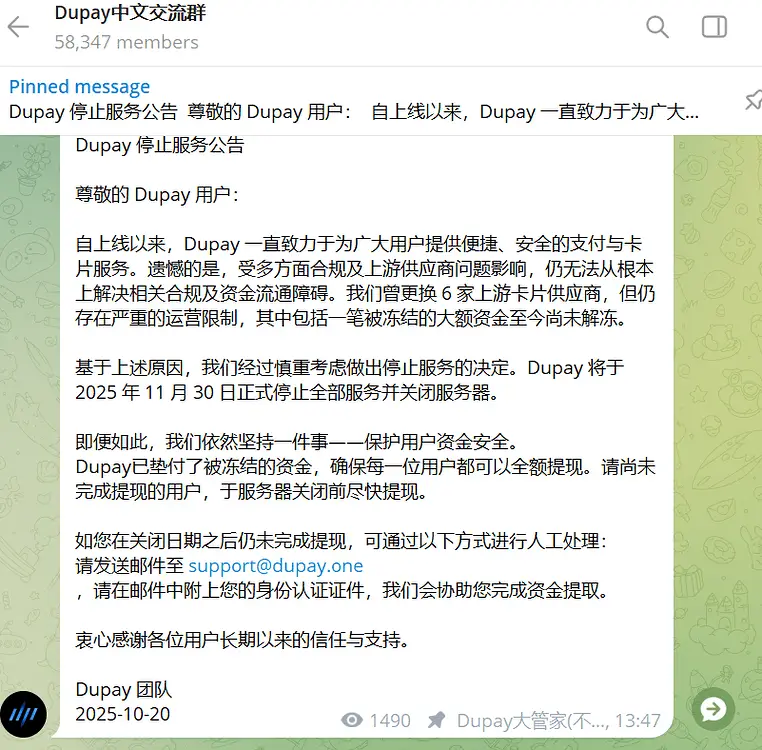Click the 58,347 members subtitle

(126, 42)
